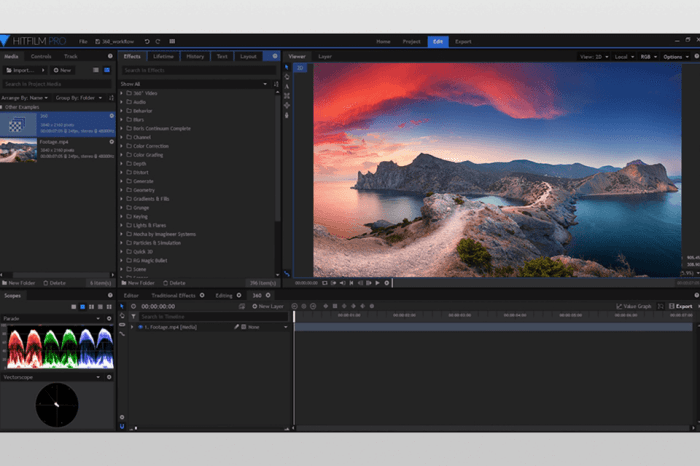Open the File menu
Screen dimensions: 700x466
(x=83, y=42)
